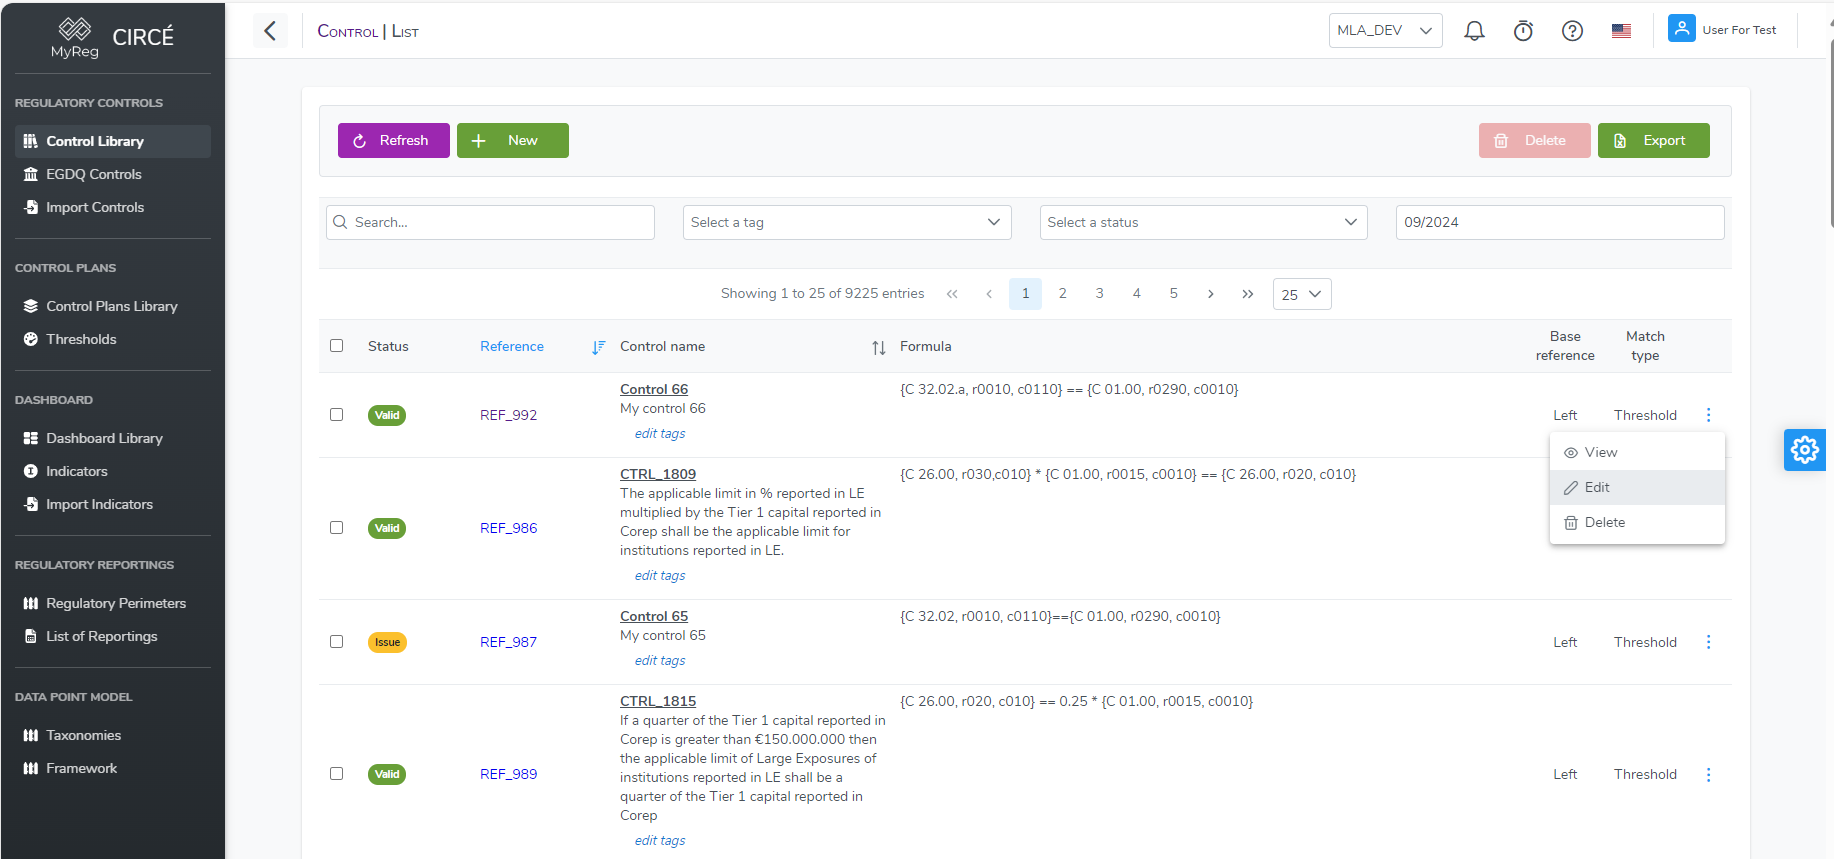This screenshot has width=1834, height=859.
Task: Toggle the select-all header checkbox
Action: coord(337,346)
